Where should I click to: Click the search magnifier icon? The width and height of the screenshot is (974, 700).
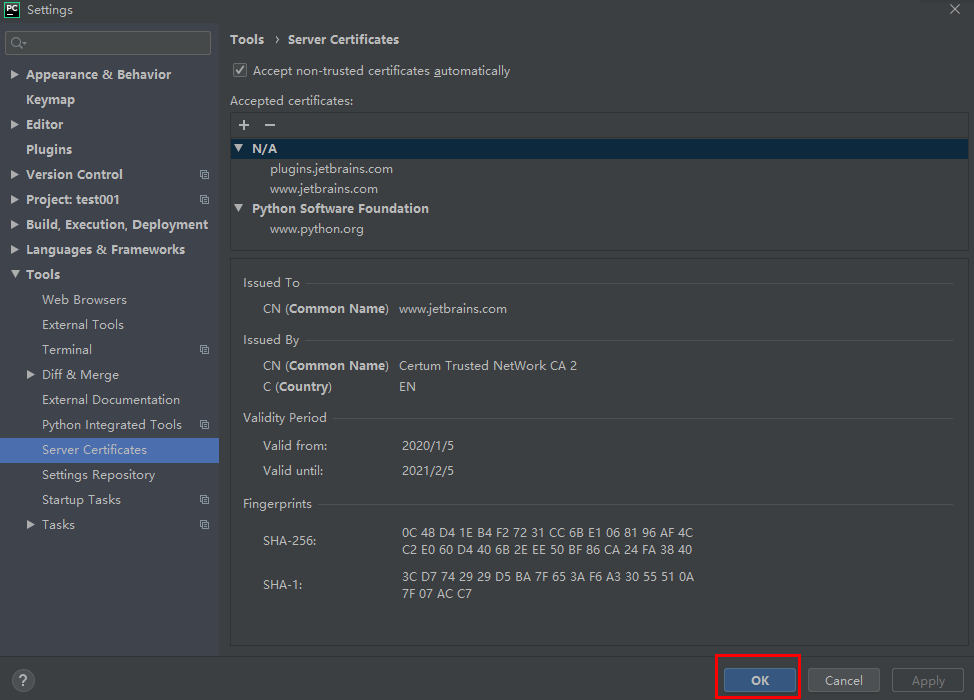pos(17,43)
